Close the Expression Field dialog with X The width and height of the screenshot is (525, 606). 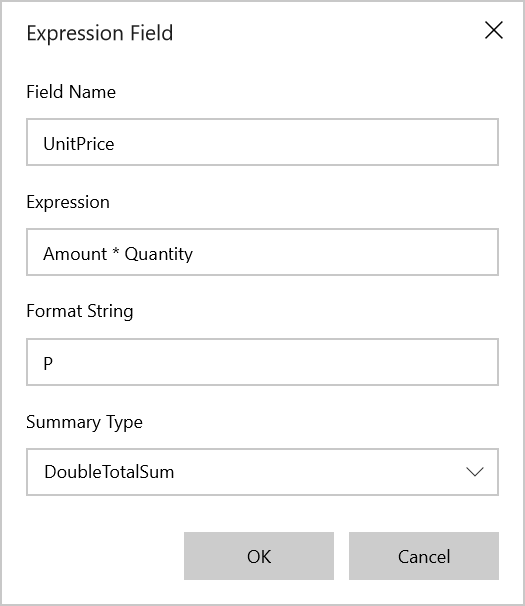(x=494, y=30)
